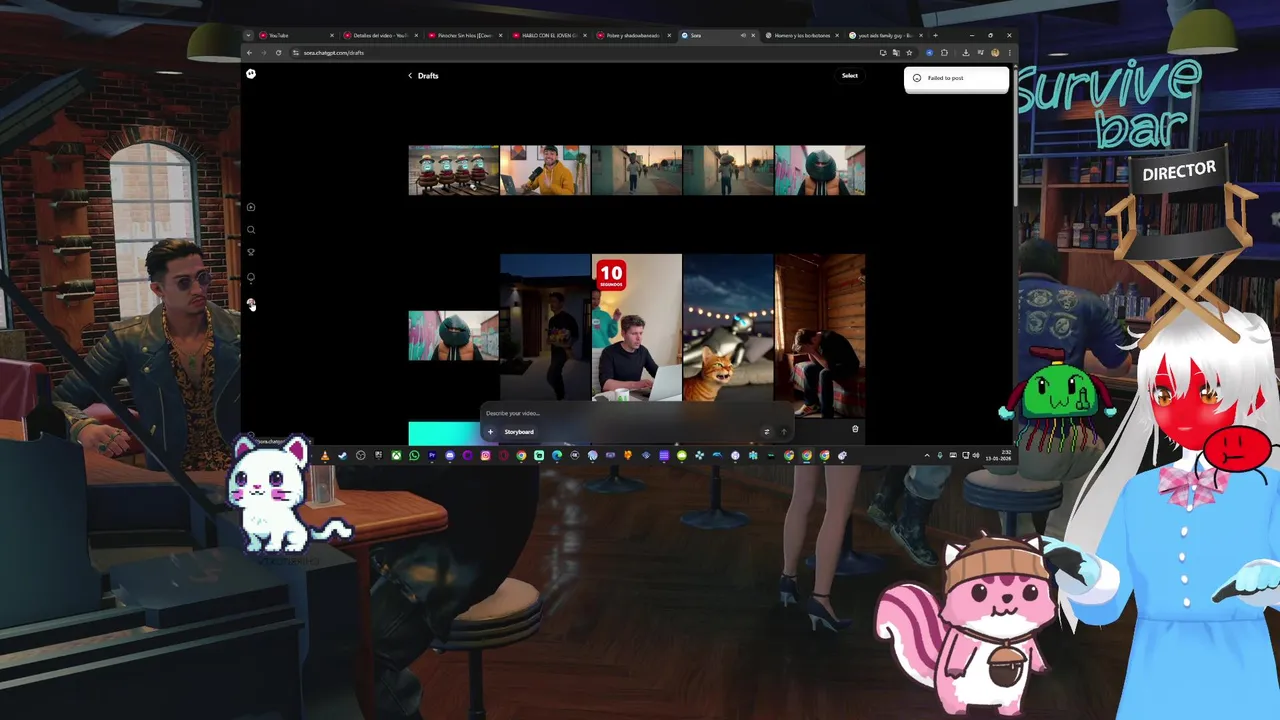The height and width of the screenshot is (720, 1280).
Task: Open the Storyboard option in the prompt bar
Action: coord(519,432)
